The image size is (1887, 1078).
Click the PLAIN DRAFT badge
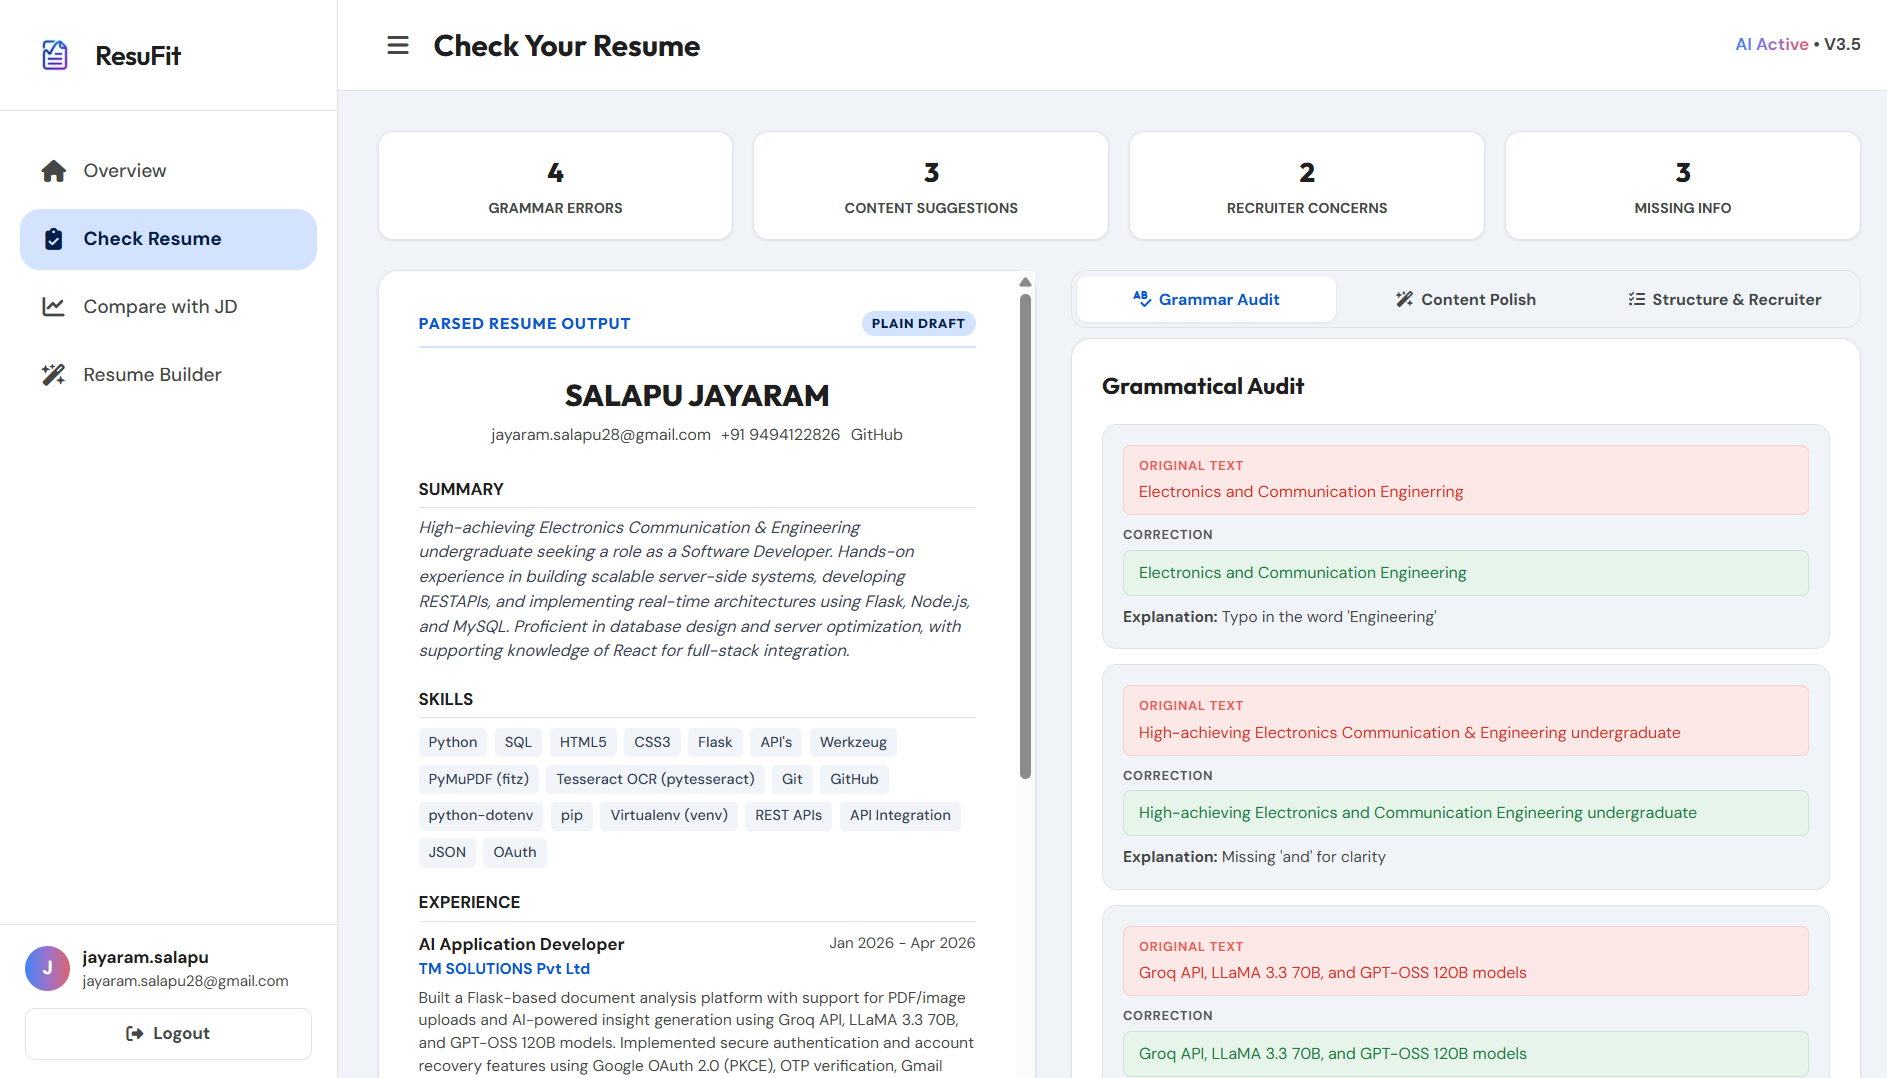click(918, 324)
